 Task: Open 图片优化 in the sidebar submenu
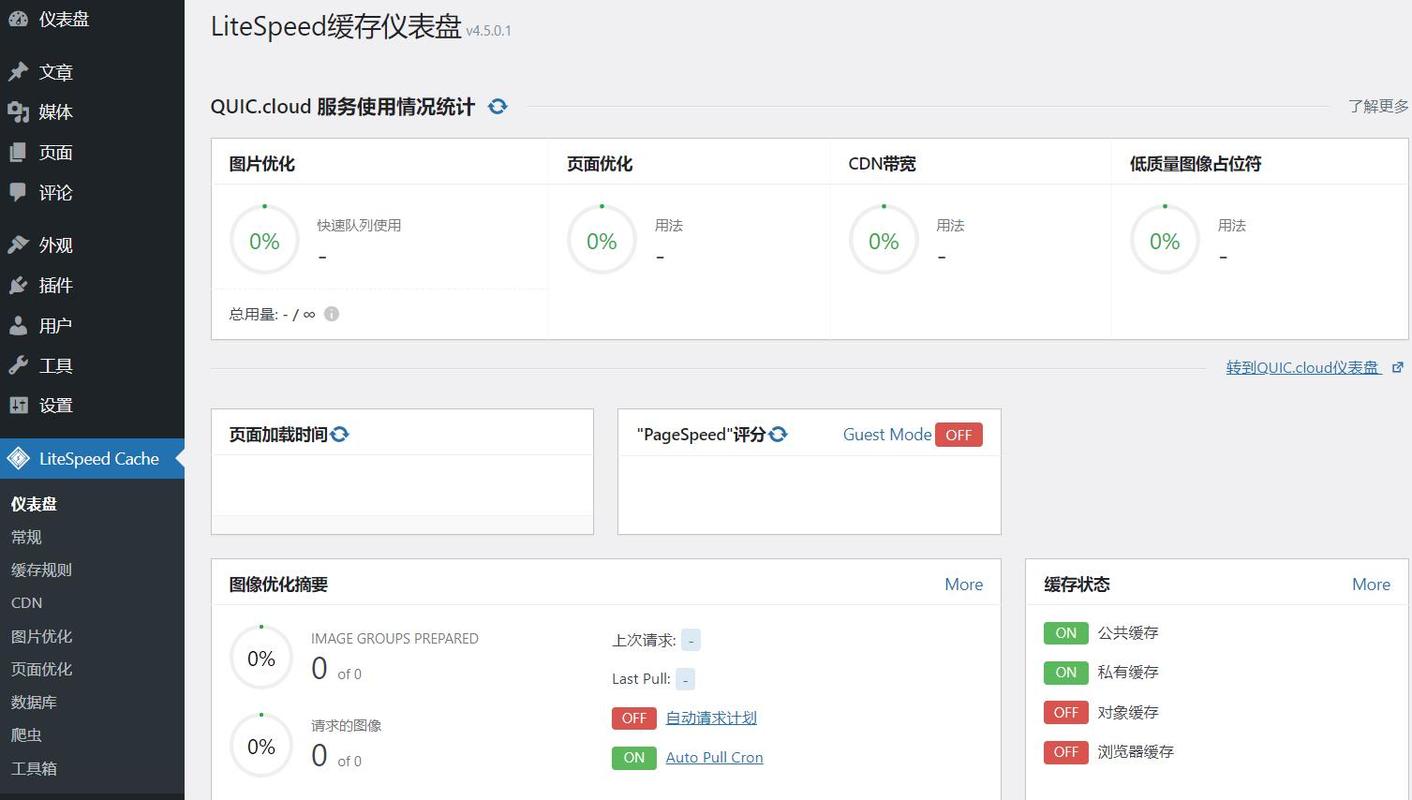(41, 636)
